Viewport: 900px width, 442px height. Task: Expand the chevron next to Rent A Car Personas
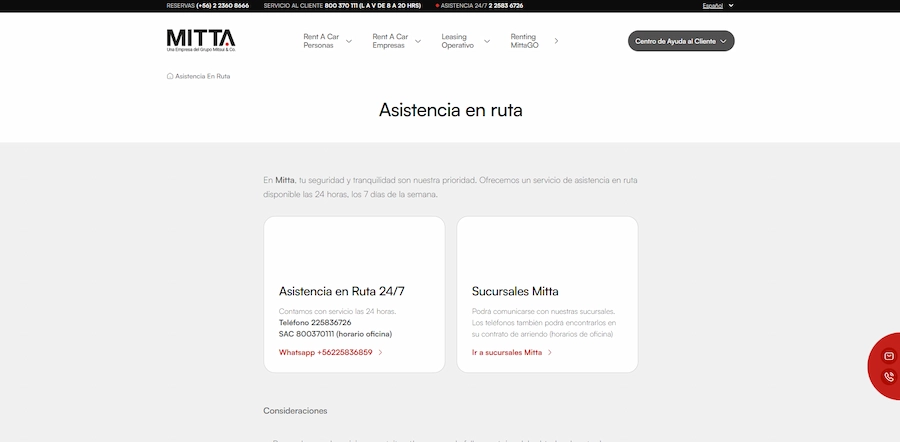coord(348,41)
